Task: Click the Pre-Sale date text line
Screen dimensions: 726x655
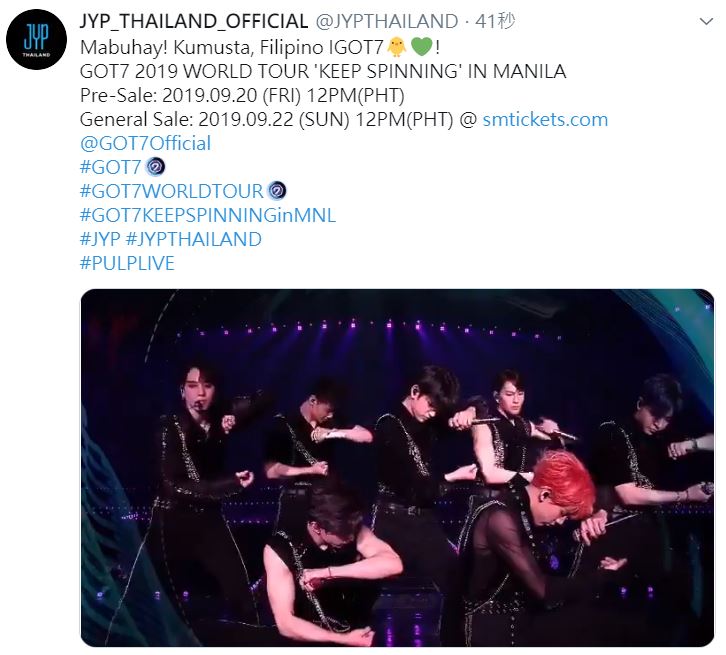Action: [x=242, y=95]
